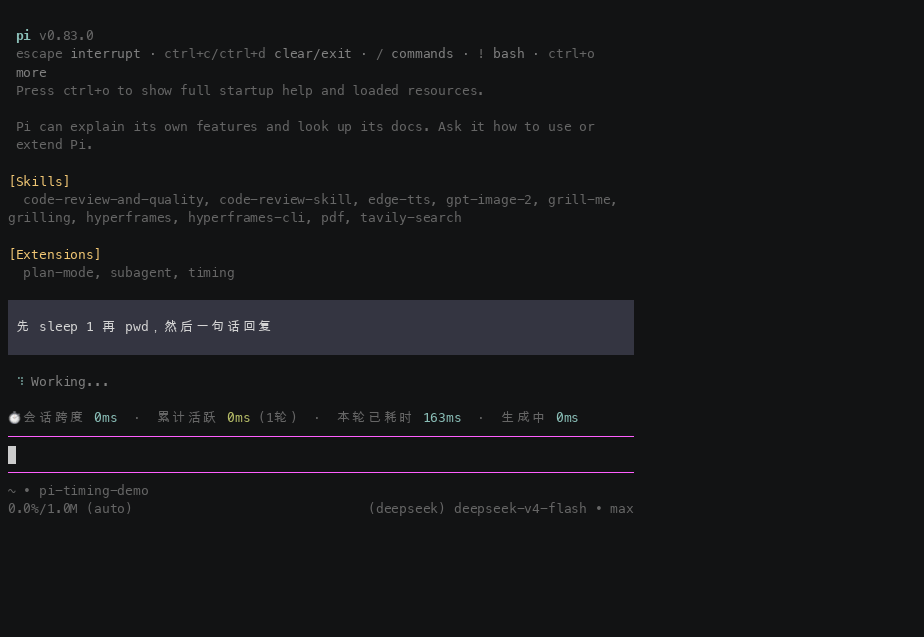Viewport: 924px width, 637px height.
Task: Click the Working spinner icon
Action: point(21,381)
